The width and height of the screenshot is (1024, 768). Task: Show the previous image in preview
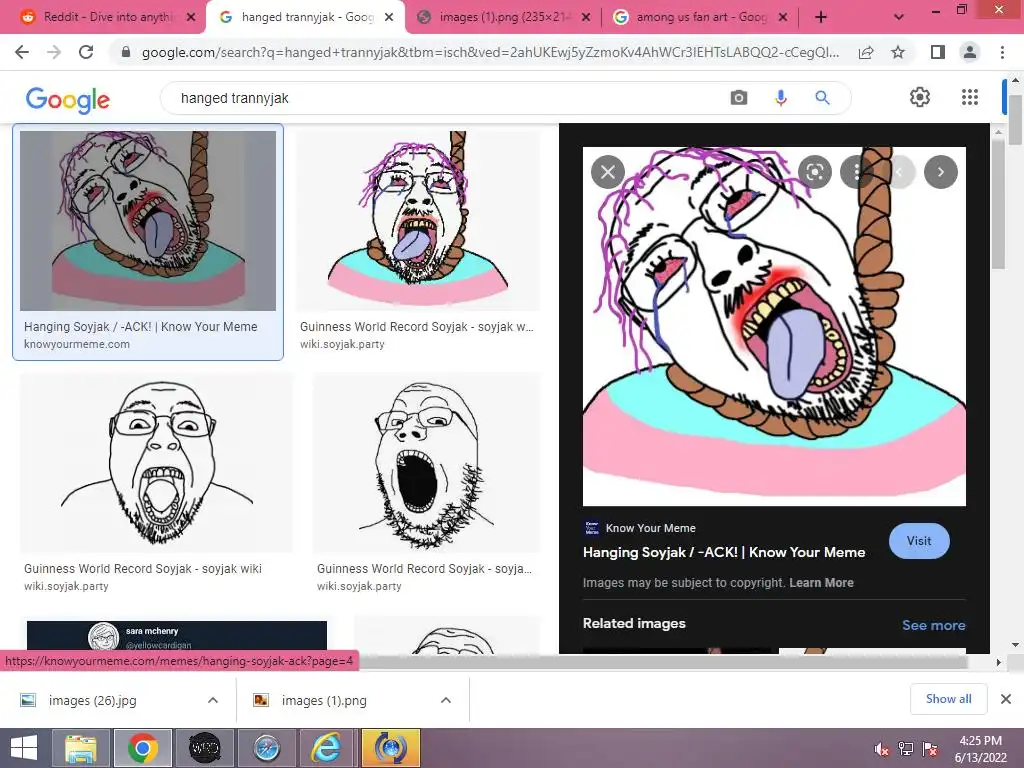coord(899,172)
